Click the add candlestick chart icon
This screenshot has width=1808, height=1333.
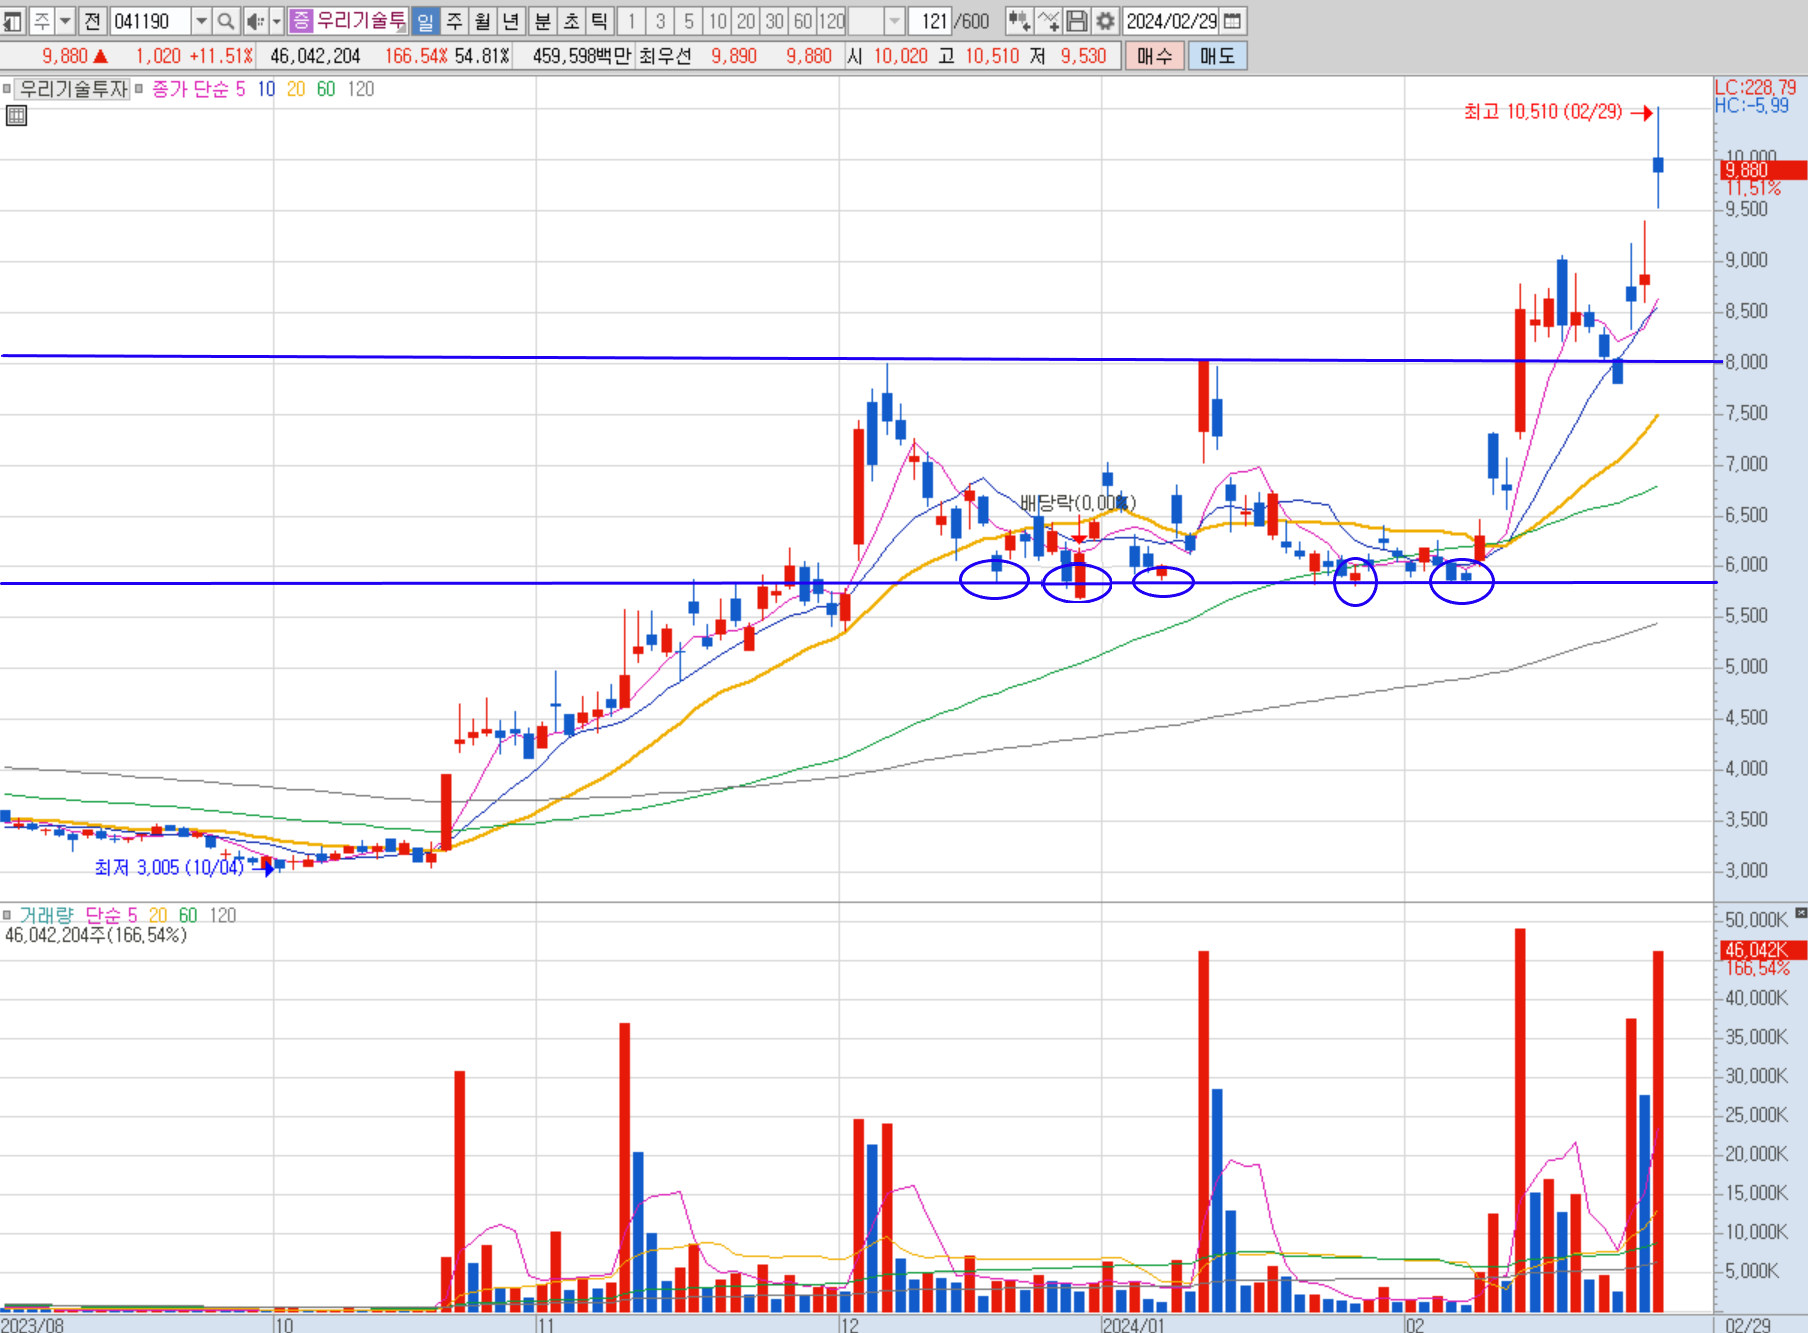pyautogui.click(x=1019, y=21)
